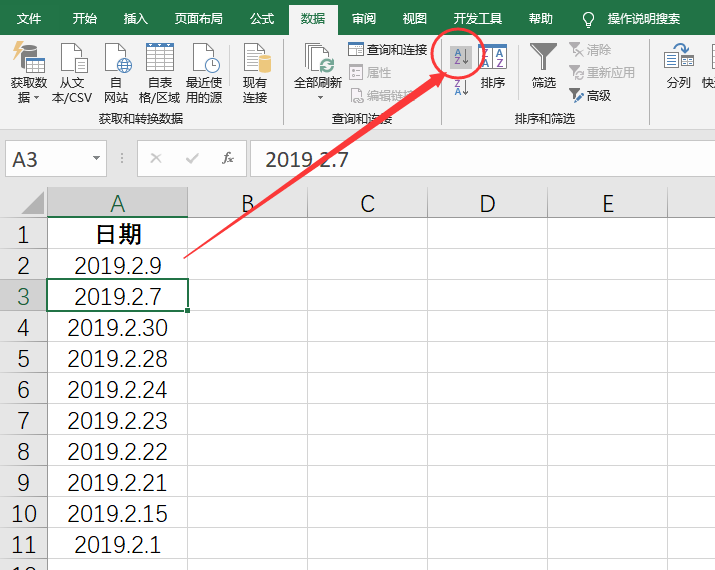Screen dimensions: 715x570
Task: Click the 自表格/区域 (From Table/Range) icon
Action: pos(160,57)
